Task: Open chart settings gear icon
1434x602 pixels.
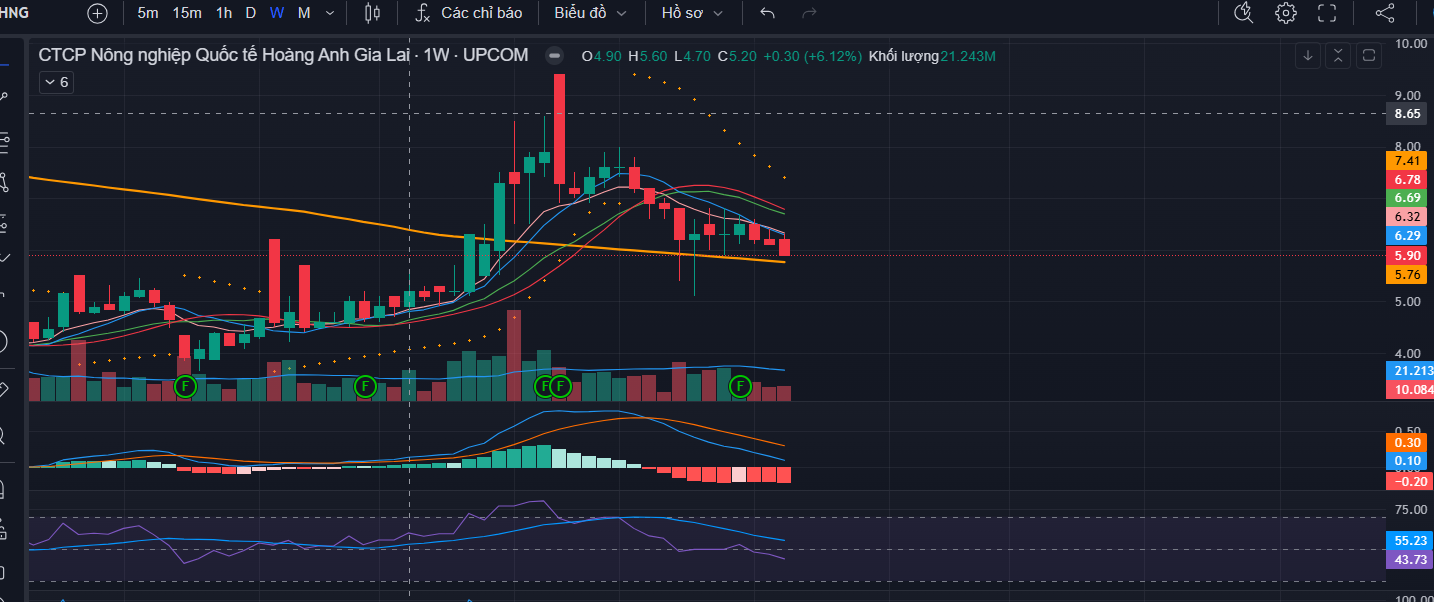Action: pos(1286,13)
